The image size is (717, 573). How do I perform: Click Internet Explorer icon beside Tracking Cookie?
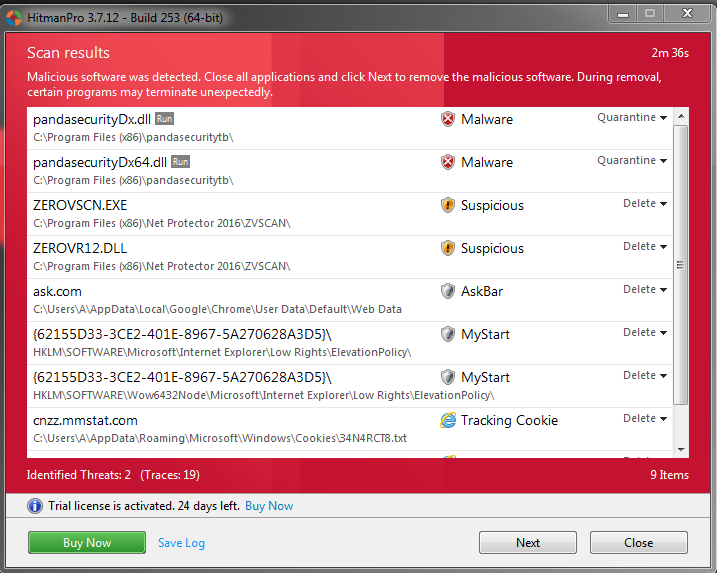(448, 420)
